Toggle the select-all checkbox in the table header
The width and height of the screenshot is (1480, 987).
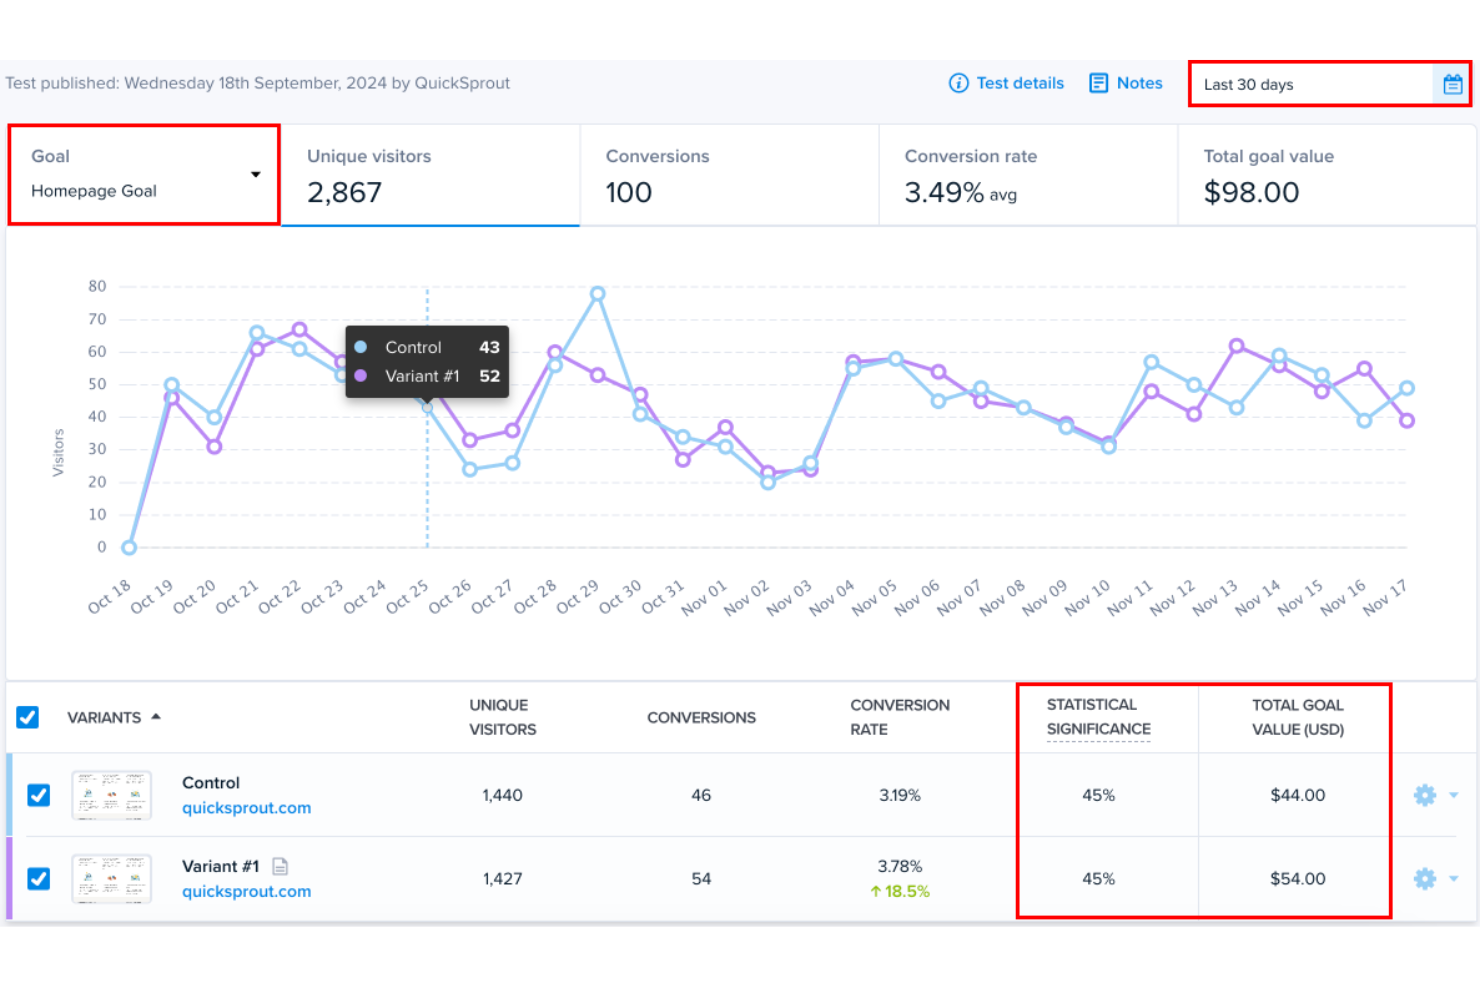coord(28,717)
